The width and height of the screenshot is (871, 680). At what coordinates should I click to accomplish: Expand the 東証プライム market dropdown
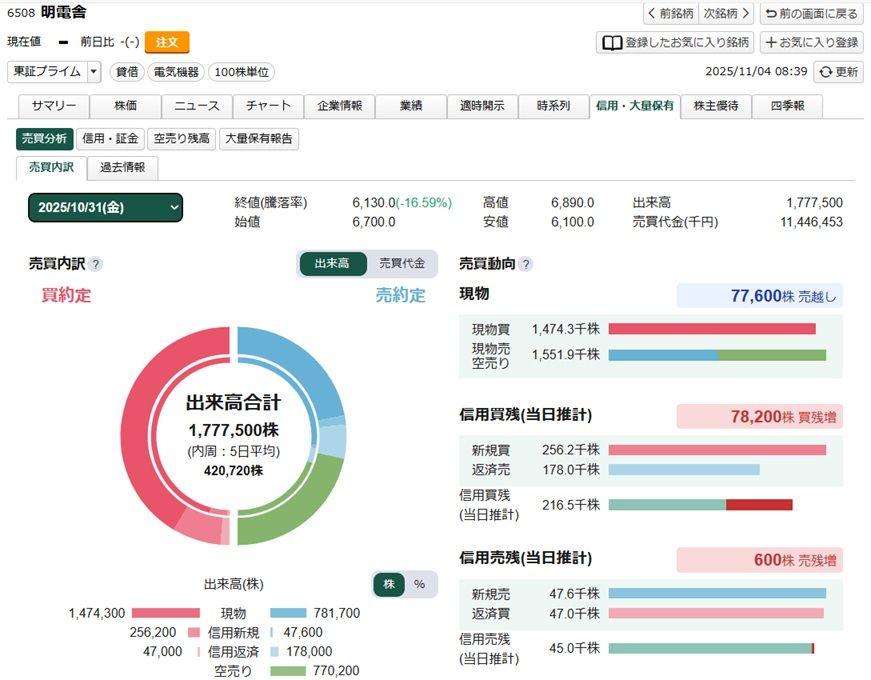(54, 72)
